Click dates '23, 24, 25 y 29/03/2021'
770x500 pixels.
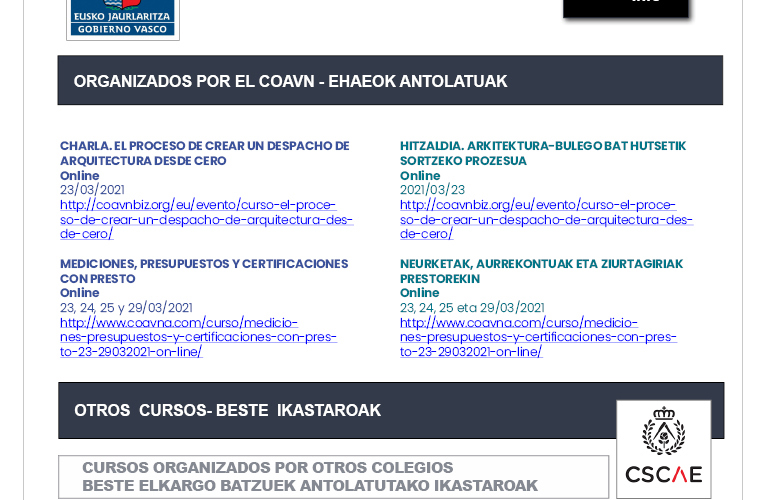[126, 307]
